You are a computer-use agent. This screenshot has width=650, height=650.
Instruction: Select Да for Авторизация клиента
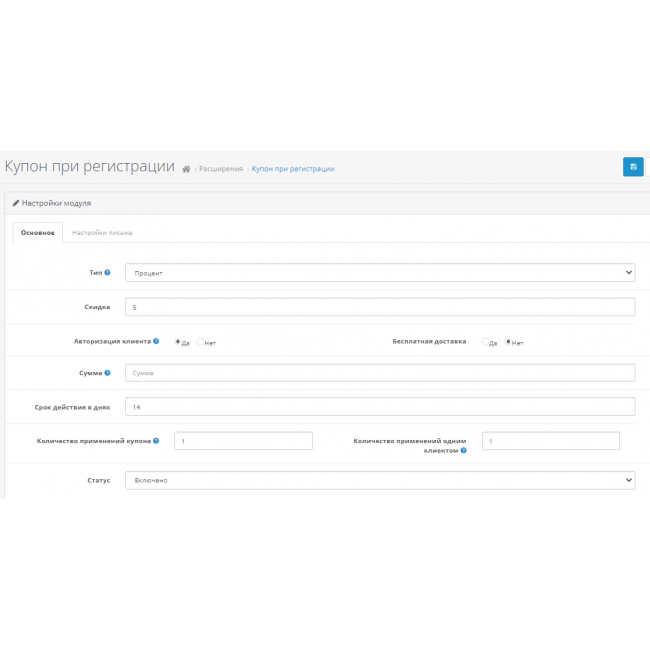(x=179, y=342)
